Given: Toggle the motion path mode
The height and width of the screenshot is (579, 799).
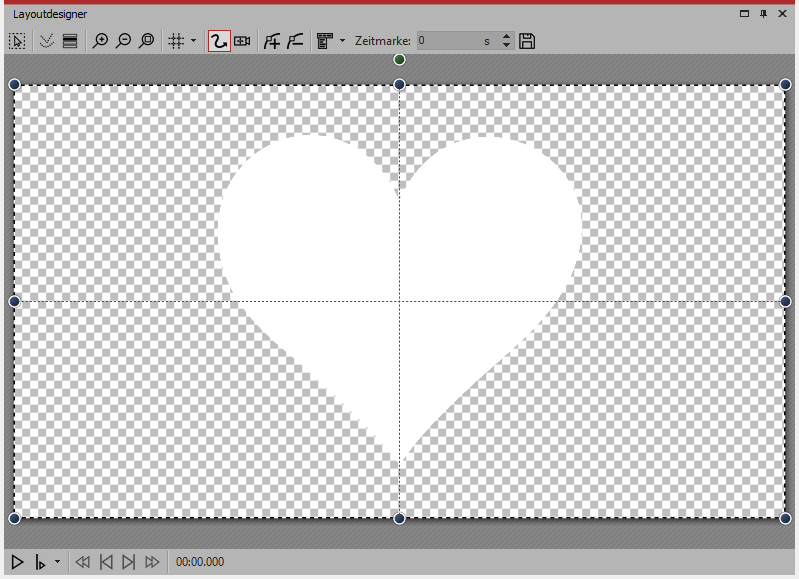Looking at the screenshot, I should (218, 41).
